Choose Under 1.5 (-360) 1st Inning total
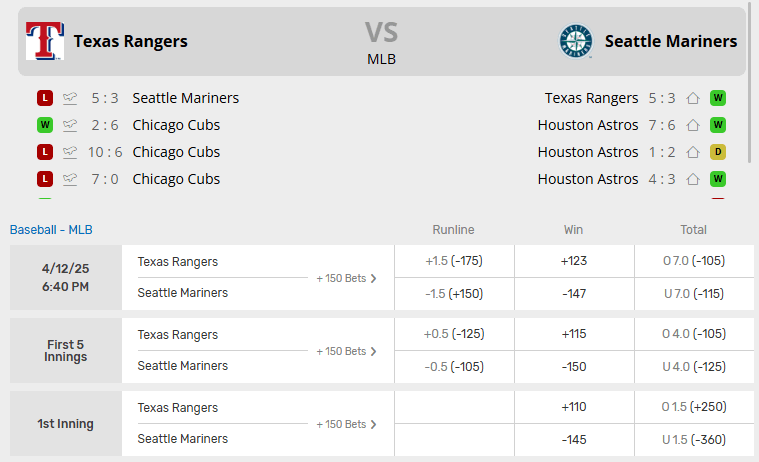This screenshot has width=759, height=462. click(x=694, y=439)
